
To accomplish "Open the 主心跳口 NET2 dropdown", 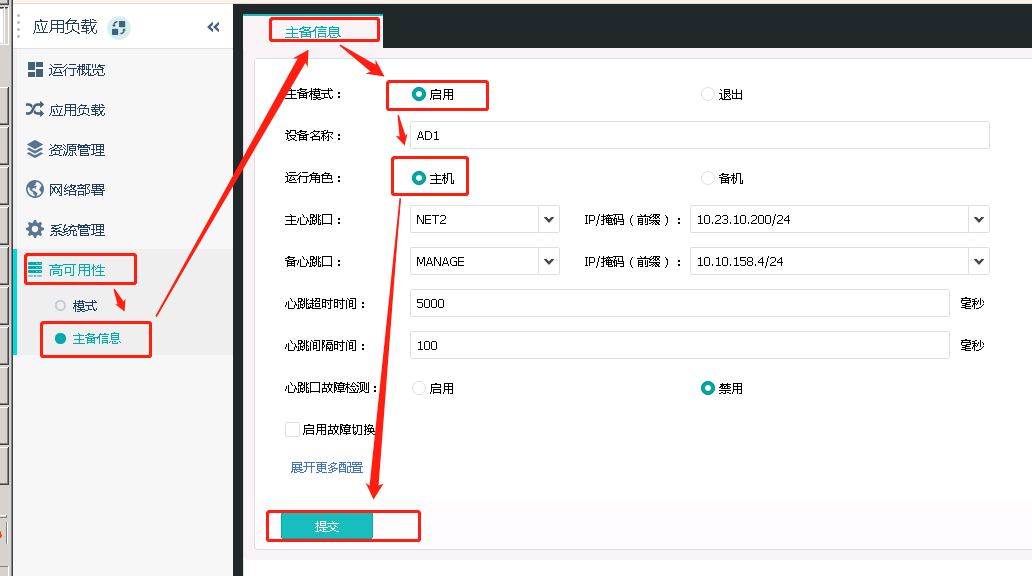I will click(549, 219).
